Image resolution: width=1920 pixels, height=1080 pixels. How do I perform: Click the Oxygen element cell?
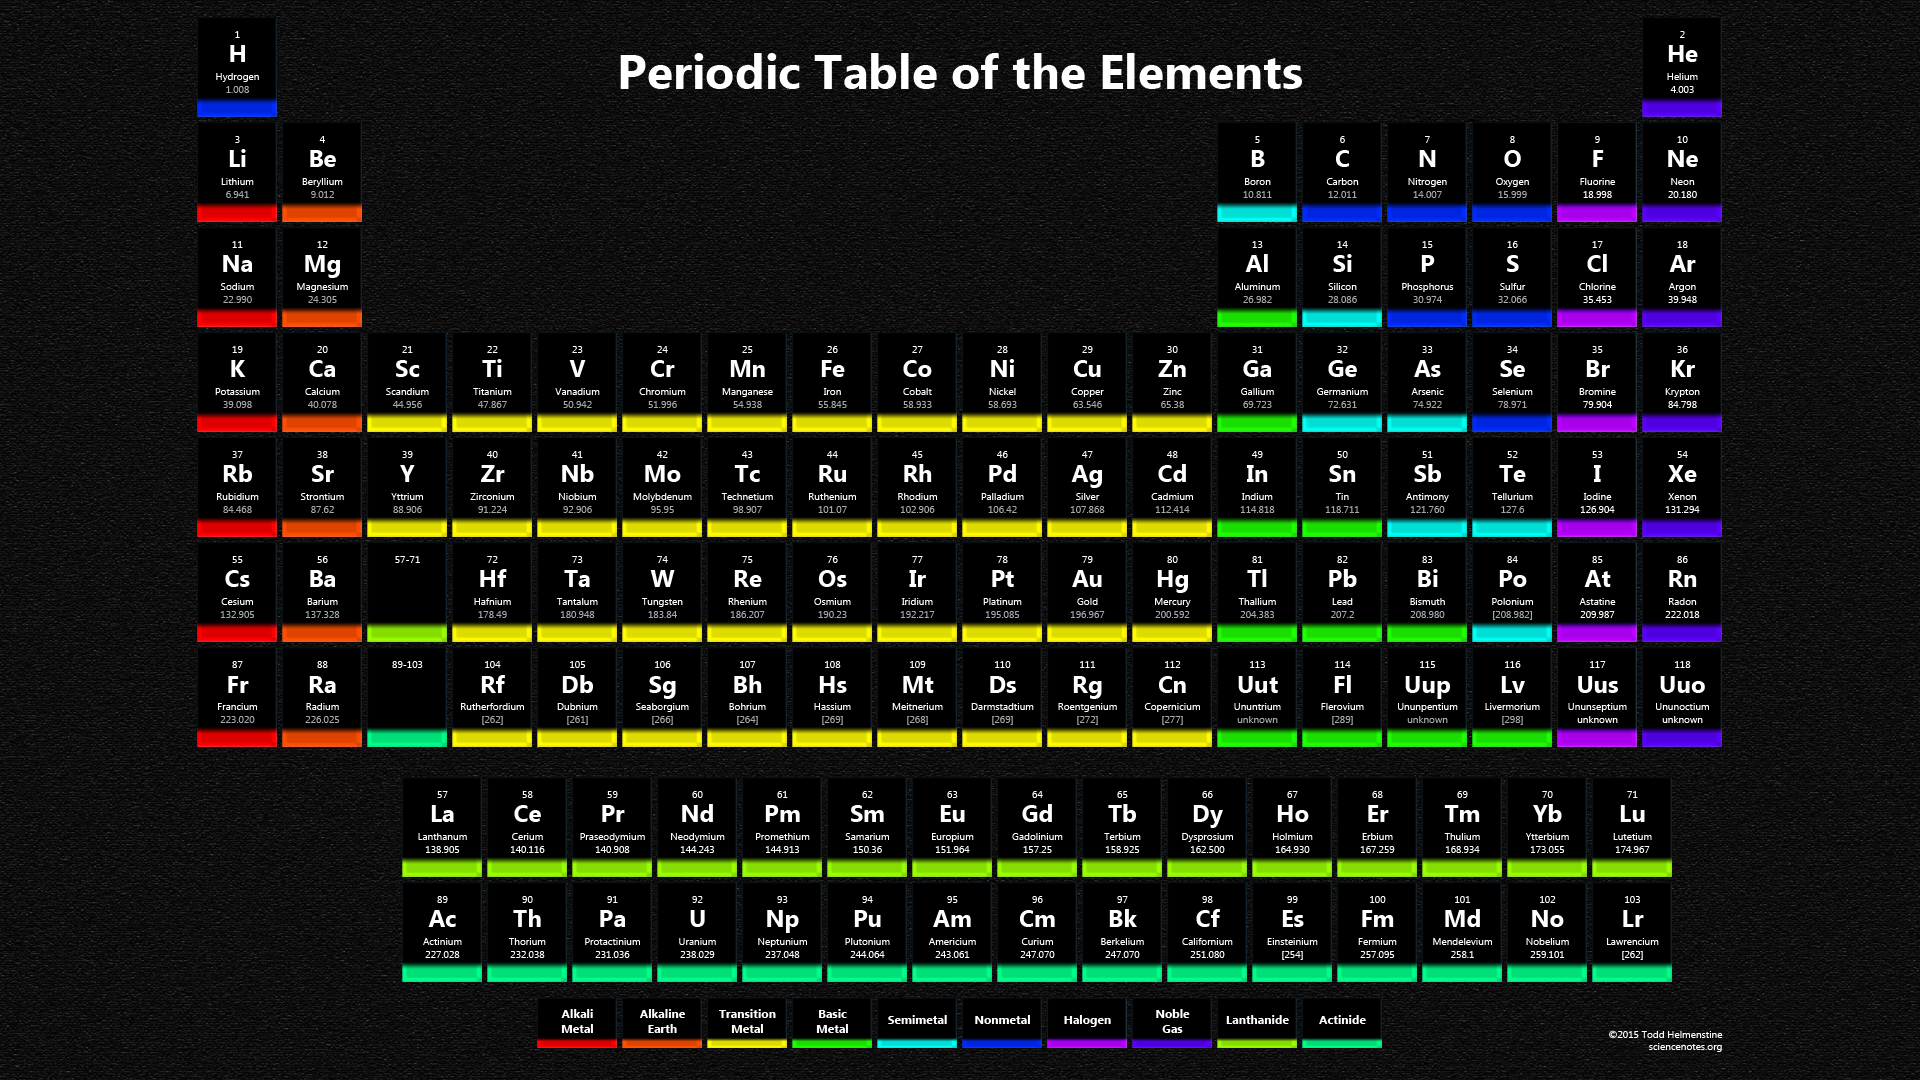coord(1512,170)
